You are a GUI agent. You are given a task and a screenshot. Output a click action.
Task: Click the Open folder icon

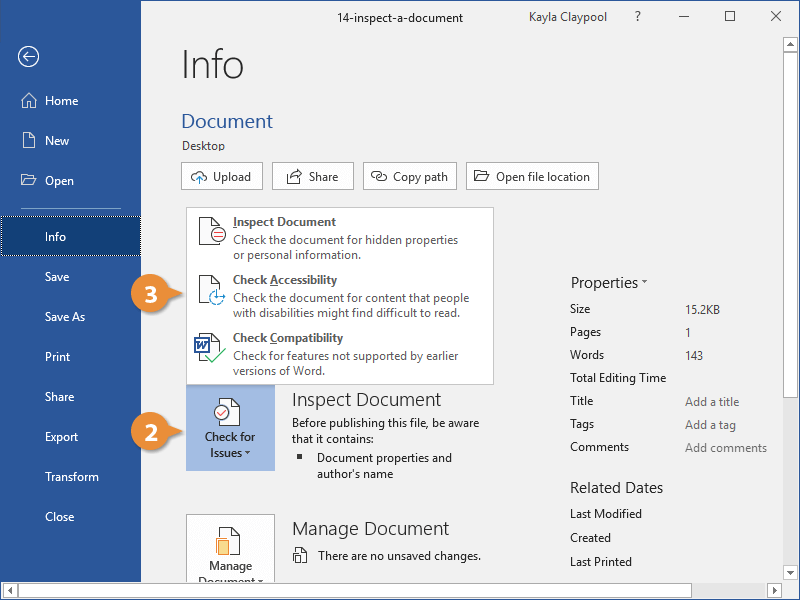pyautogui.click(x=28, y=181)
